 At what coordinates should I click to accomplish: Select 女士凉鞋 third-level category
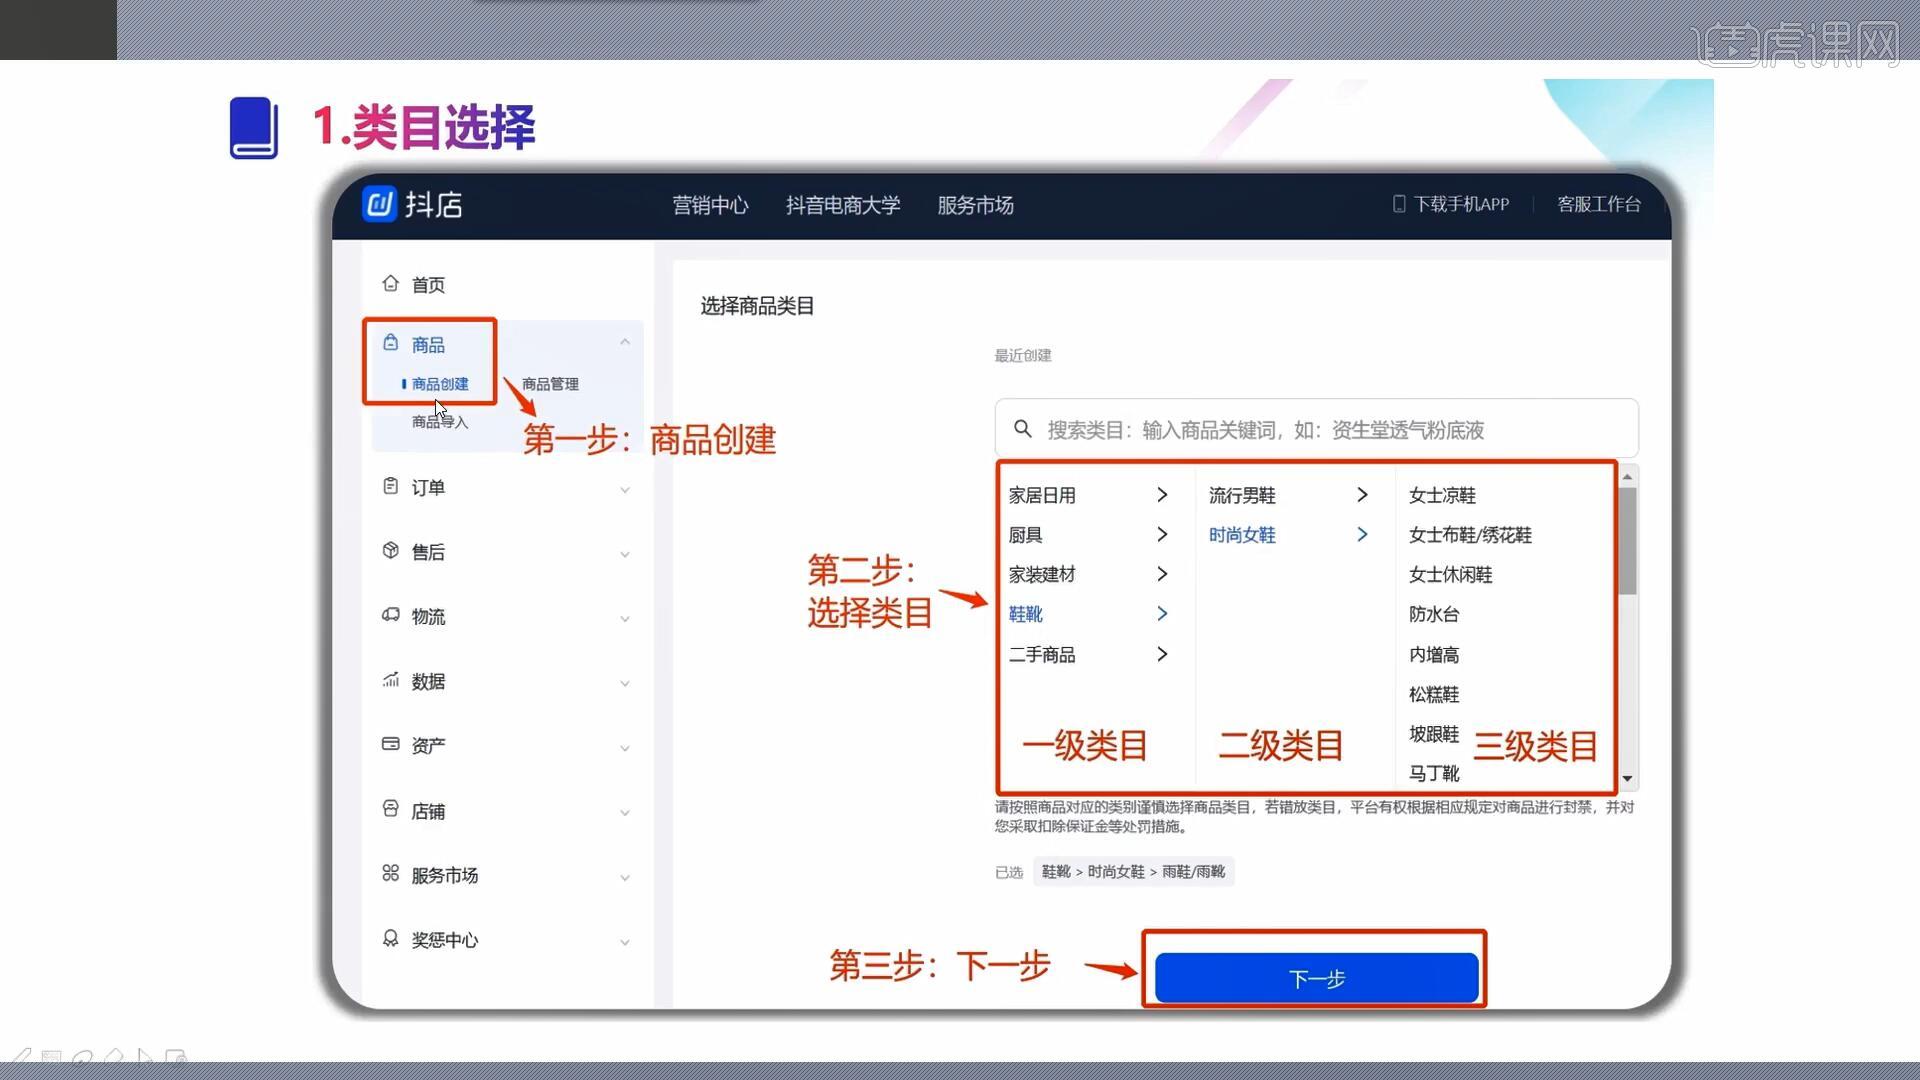coord(1442,495)
